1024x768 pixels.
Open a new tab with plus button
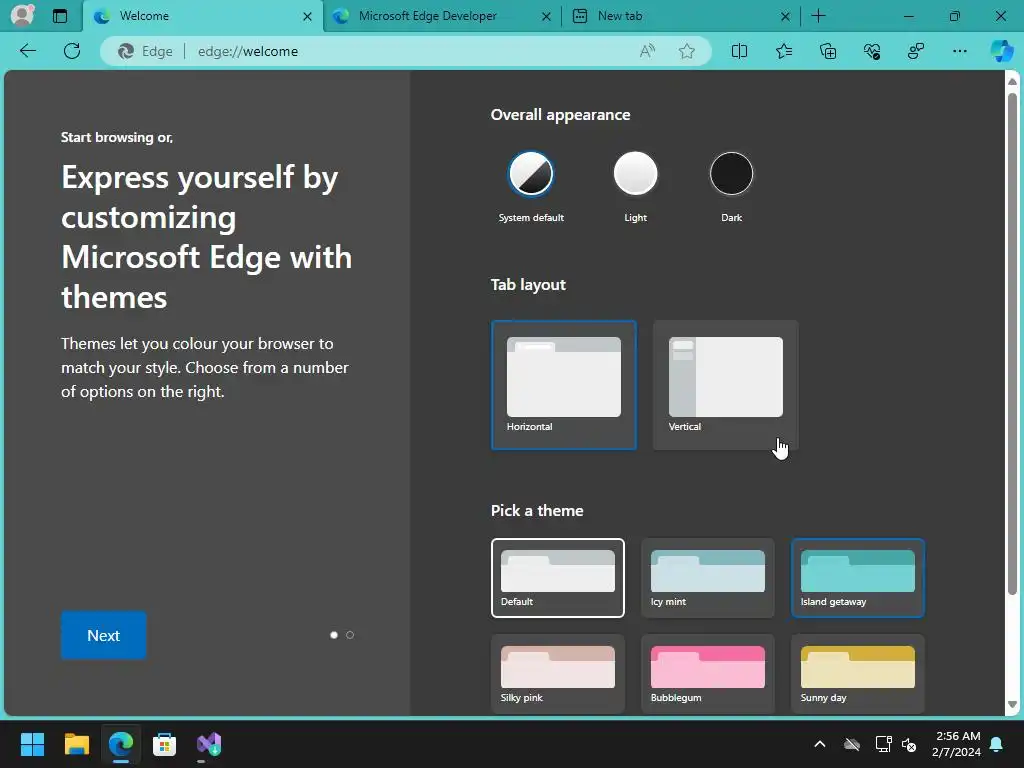click(x=818, y=16)
